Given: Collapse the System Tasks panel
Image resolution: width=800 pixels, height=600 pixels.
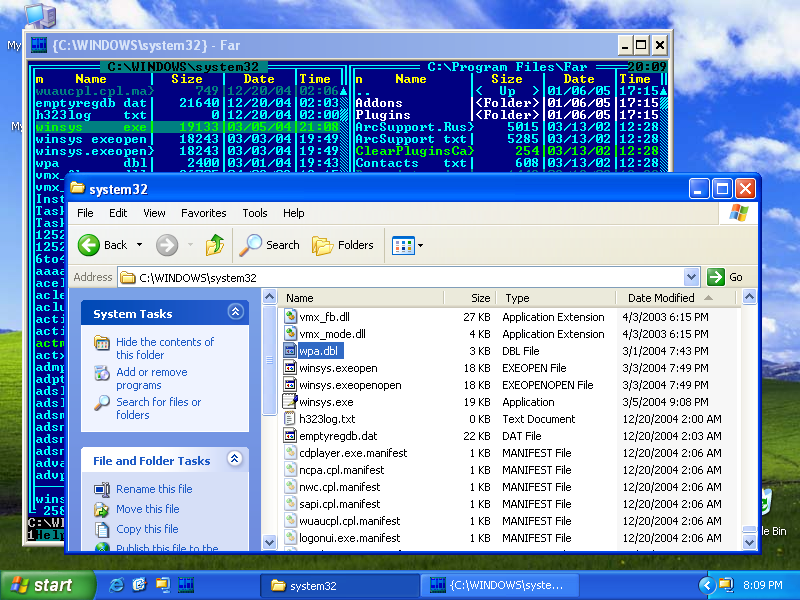Looking at the screenshot, I should click(x=235, y=311).
